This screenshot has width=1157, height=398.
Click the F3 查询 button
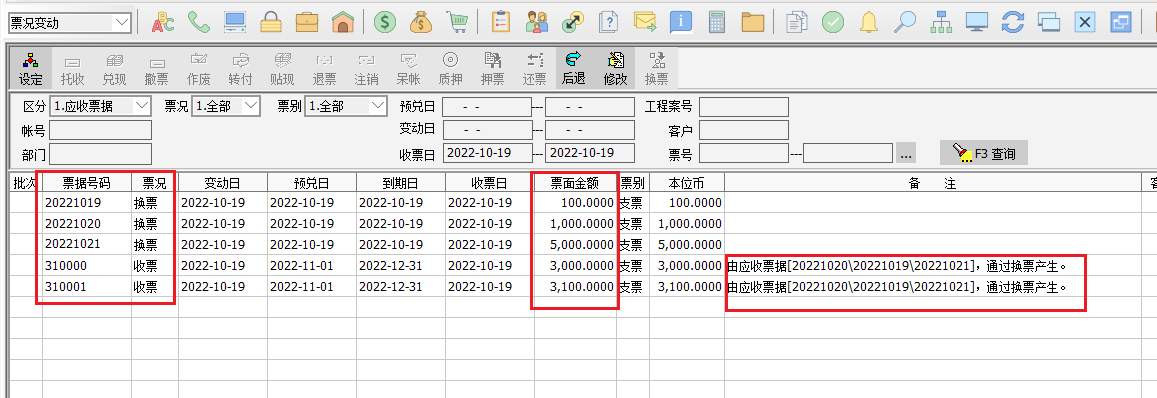point(984,154)
